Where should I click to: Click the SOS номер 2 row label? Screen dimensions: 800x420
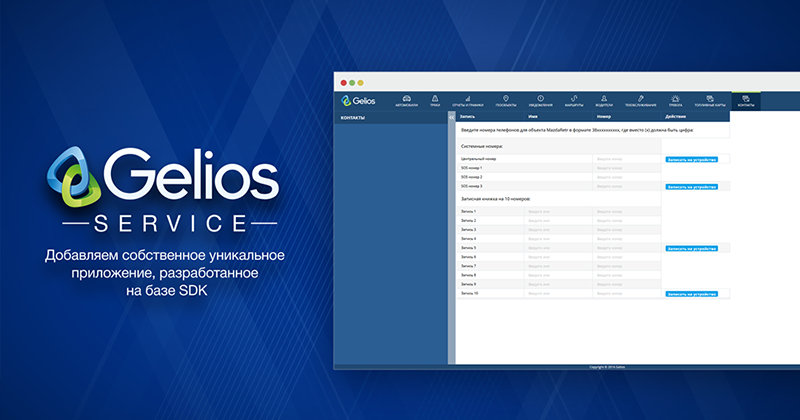point(471,177)
